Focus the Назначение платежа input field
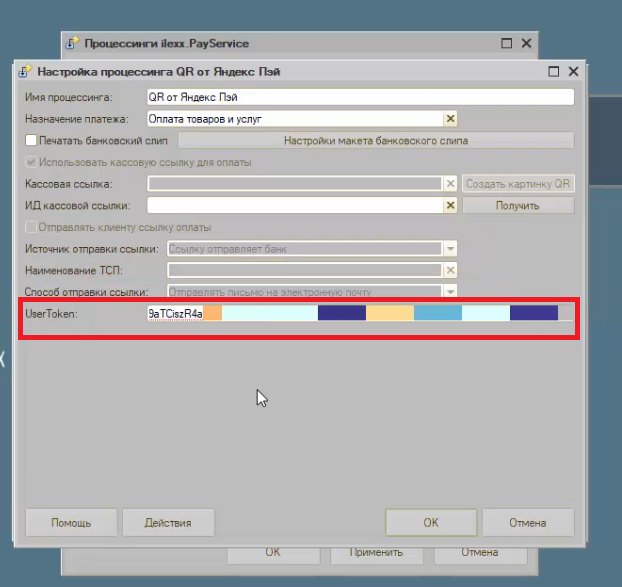The height and width of the screenshot is (587, 622). pyautogui.click(x=295, y=119)
